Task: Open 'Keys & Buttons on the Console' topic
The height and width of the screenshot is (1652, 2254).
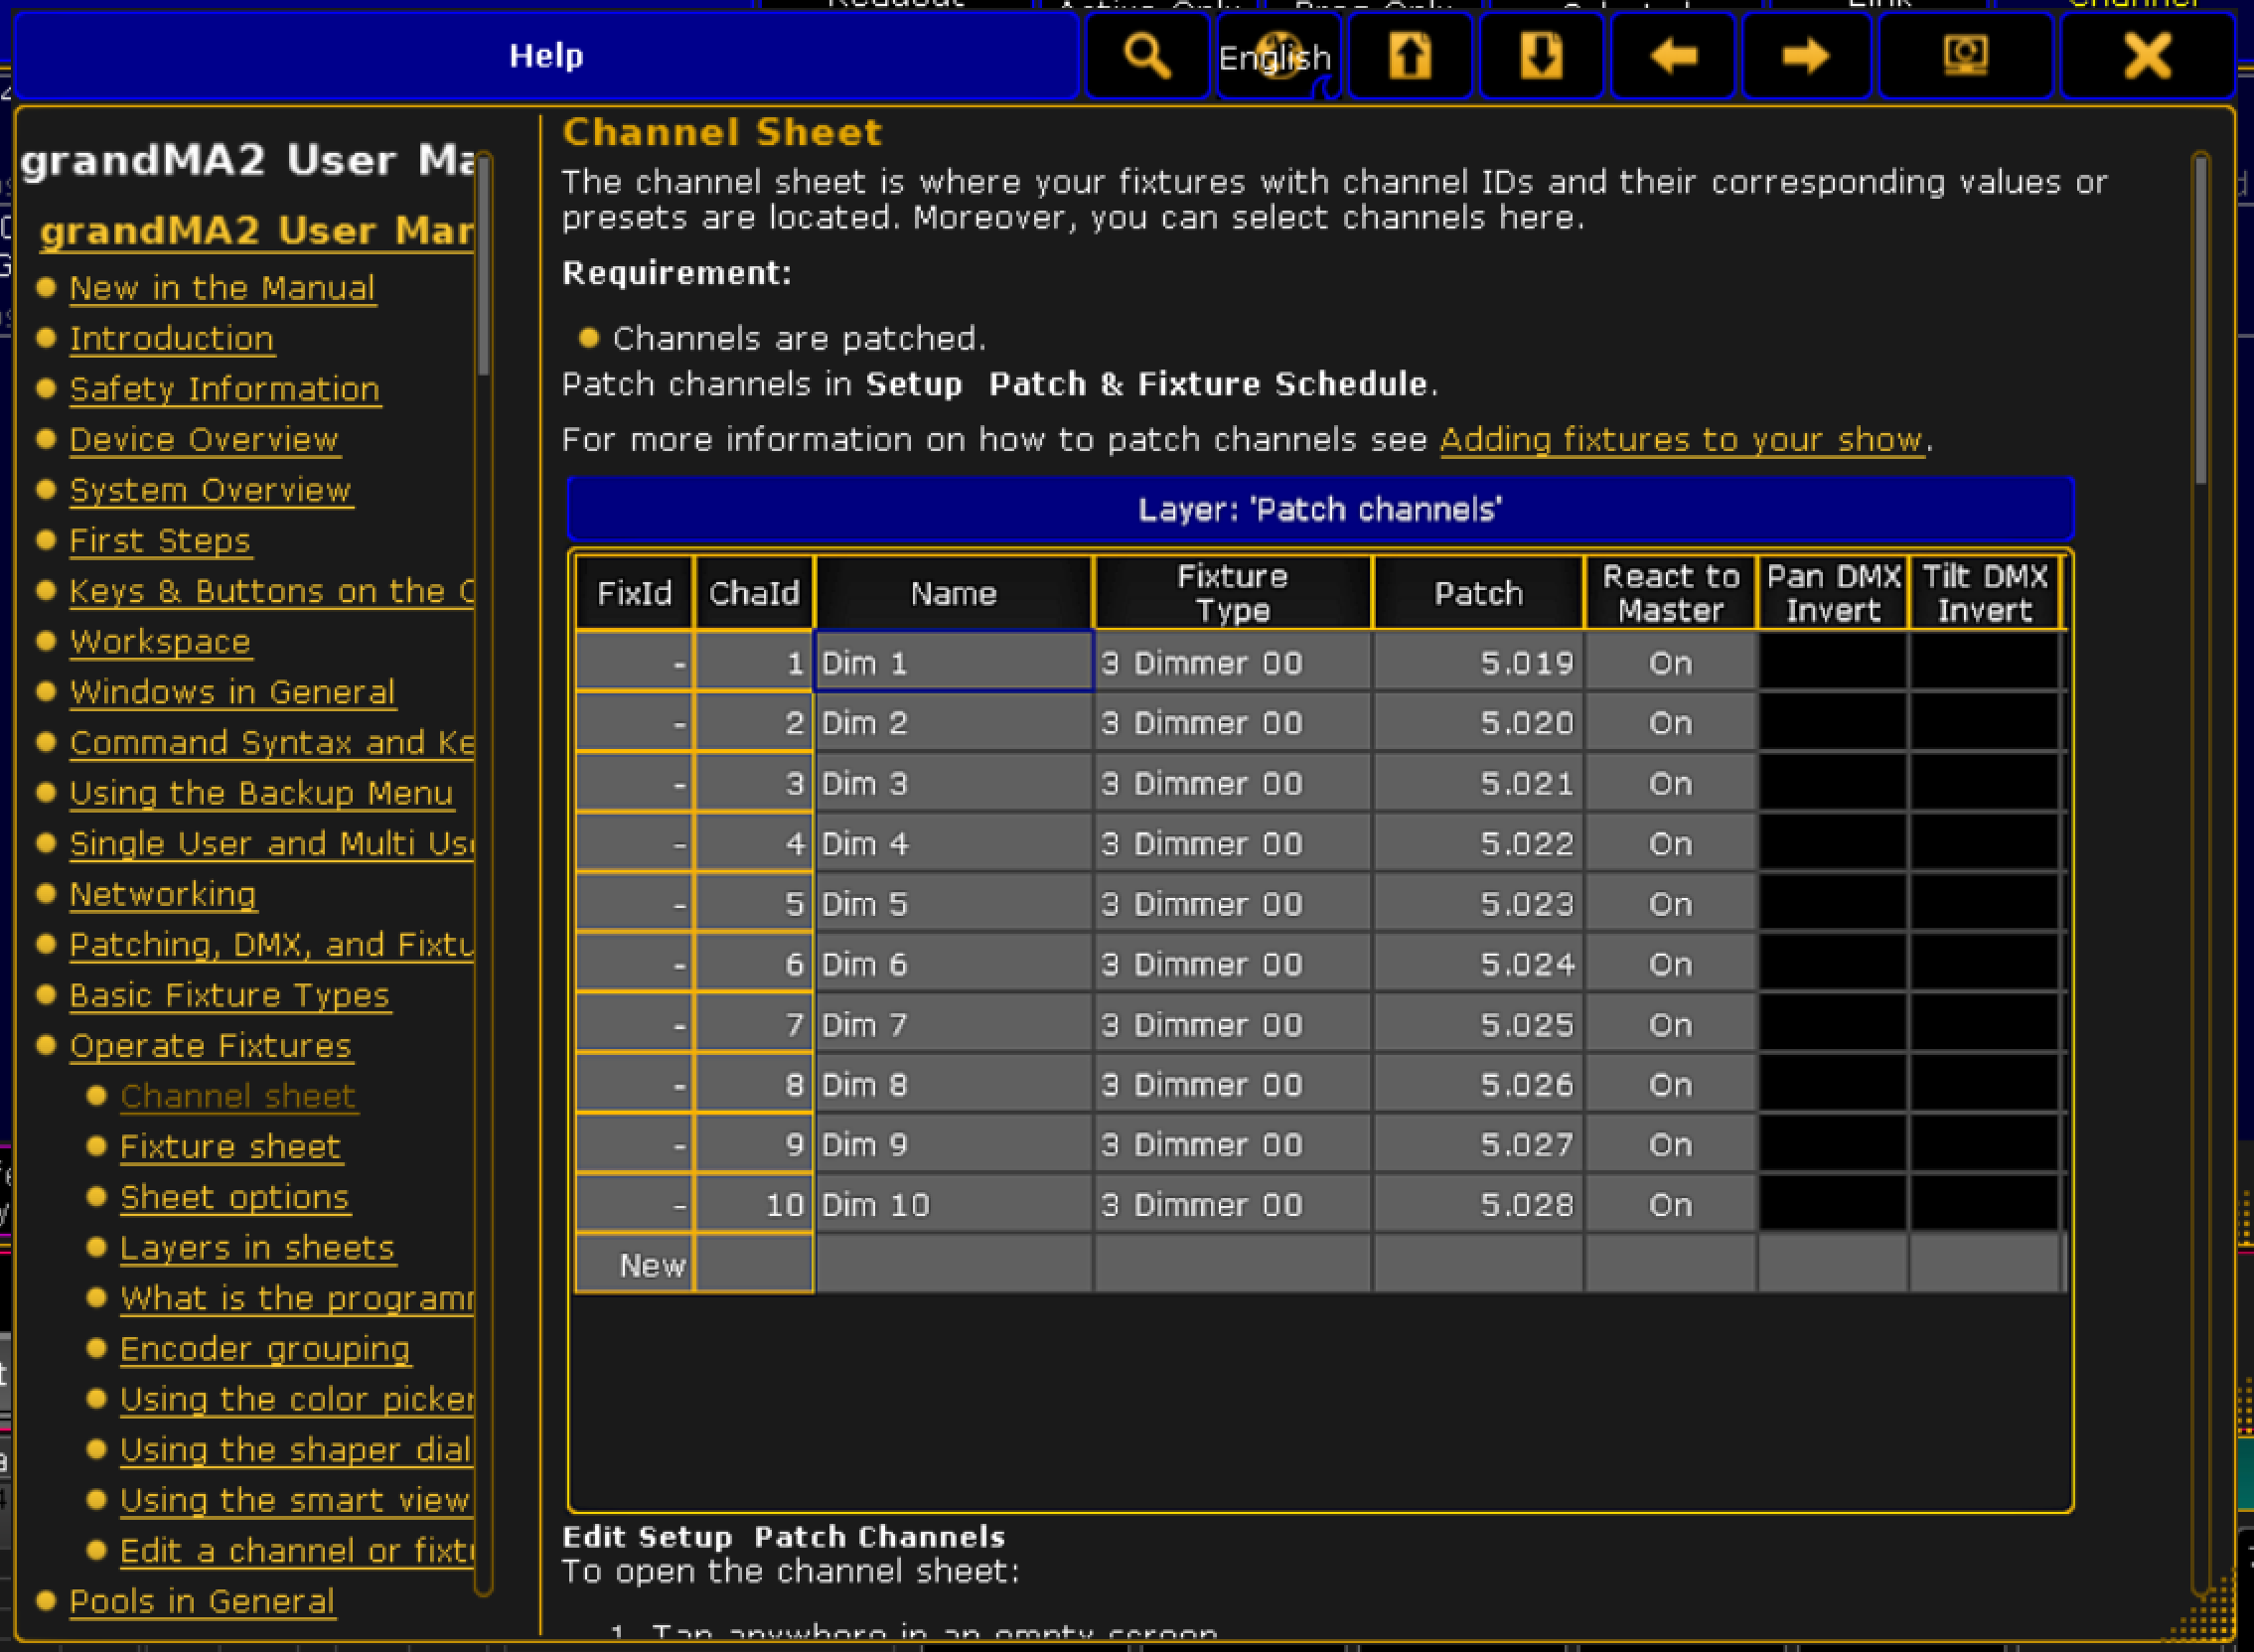Action: pyautogui.click(x=271, y=592)
